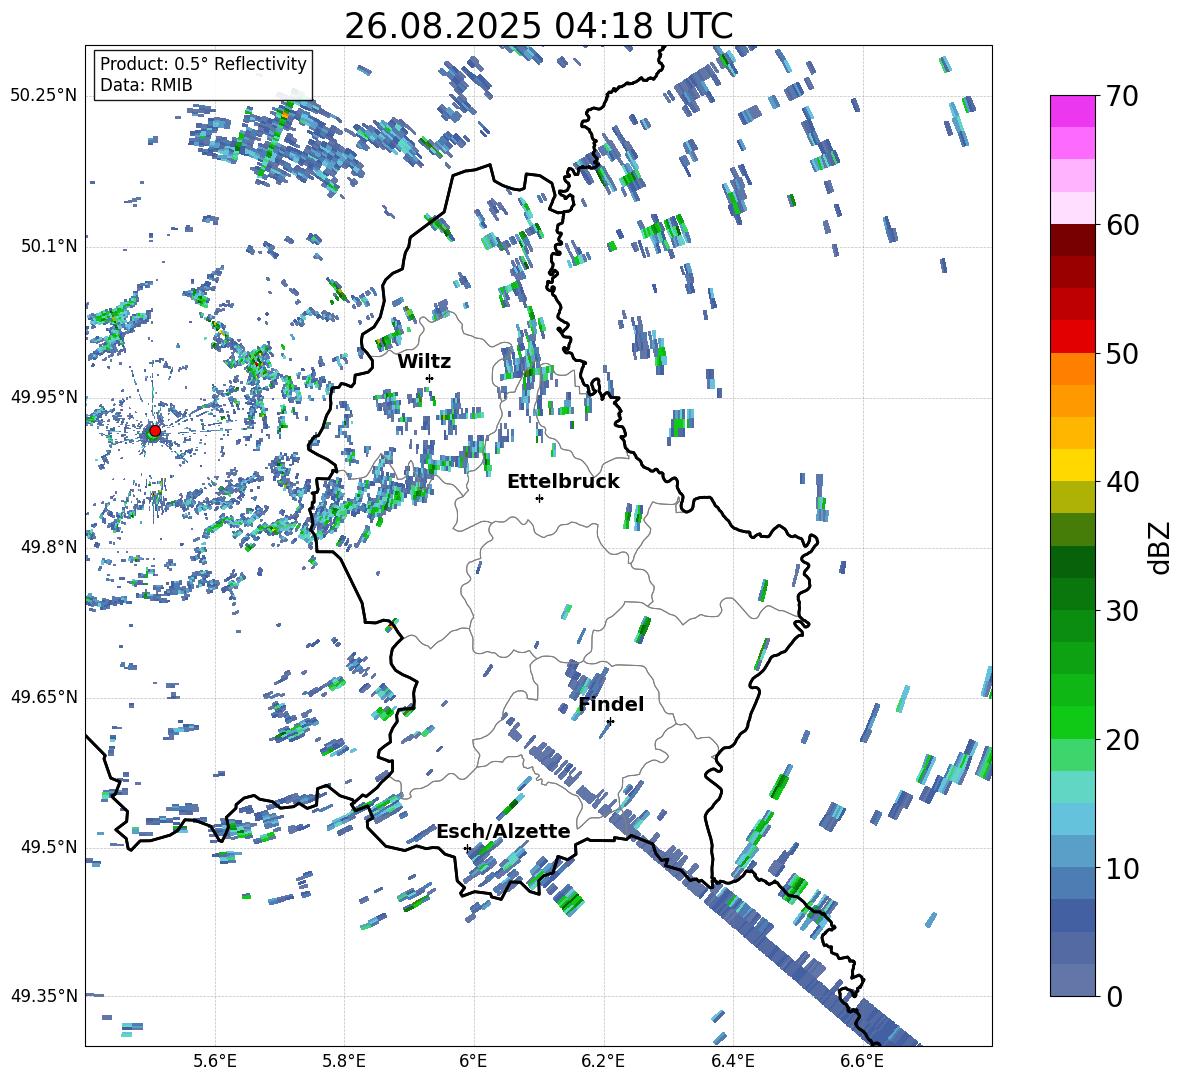Click the 5.6°E longitude label
This screenshot has height=1081, width=1184.
[215, 1062]
